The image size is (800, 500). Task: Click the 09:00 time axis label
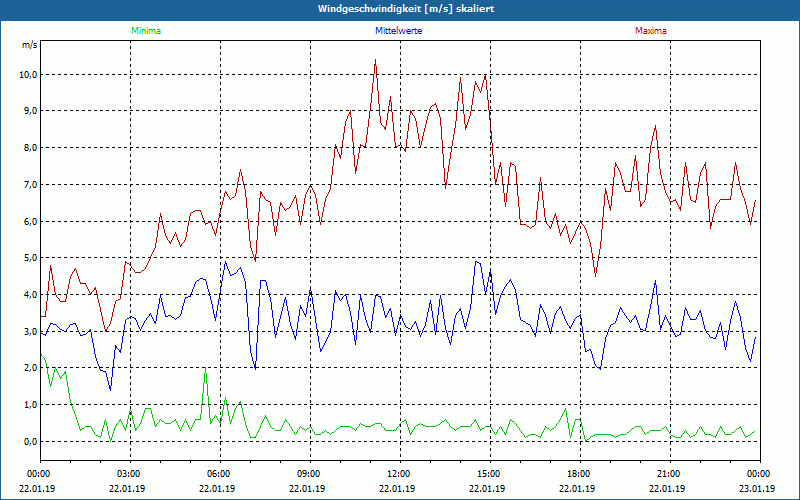pyautogui.click(x=310, y=474)
